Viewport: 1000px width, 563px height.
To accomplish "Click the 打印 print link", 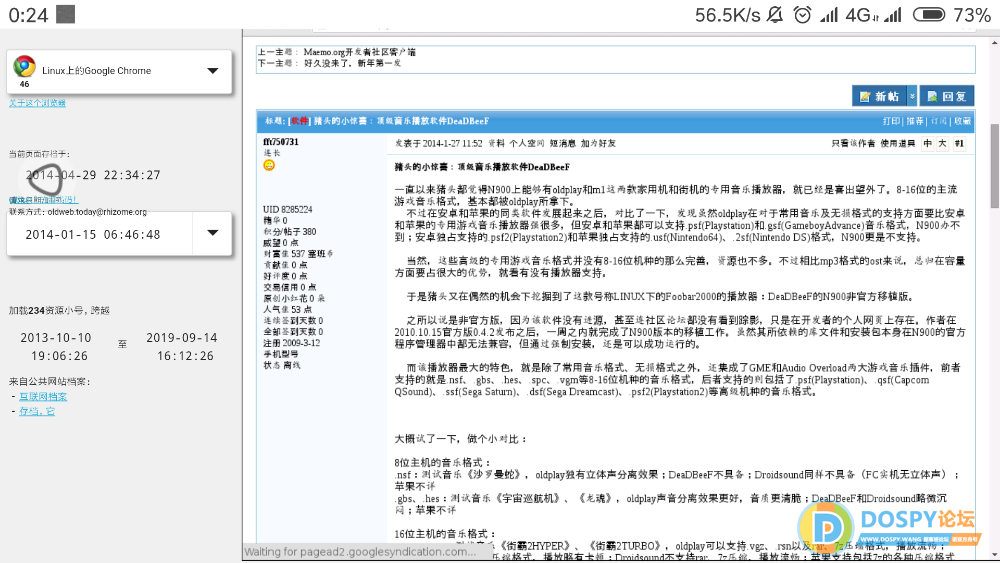I will [x=891, y=121].
